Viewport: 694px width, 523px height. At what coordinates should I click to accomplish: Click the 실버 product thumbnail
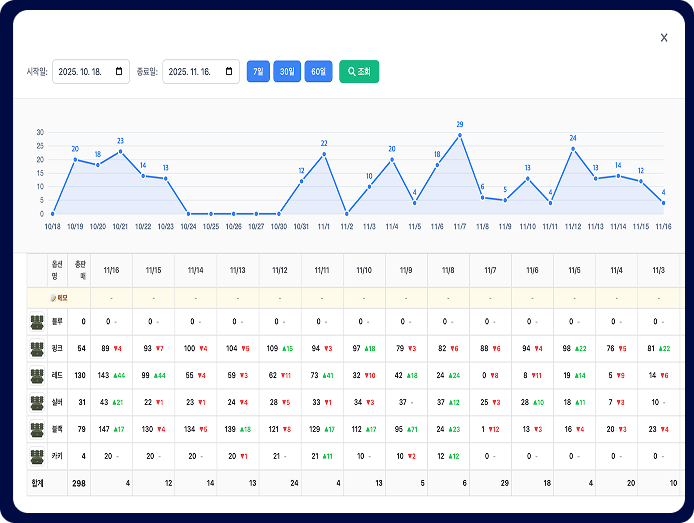pyautogui.click(x=37, y=403)
